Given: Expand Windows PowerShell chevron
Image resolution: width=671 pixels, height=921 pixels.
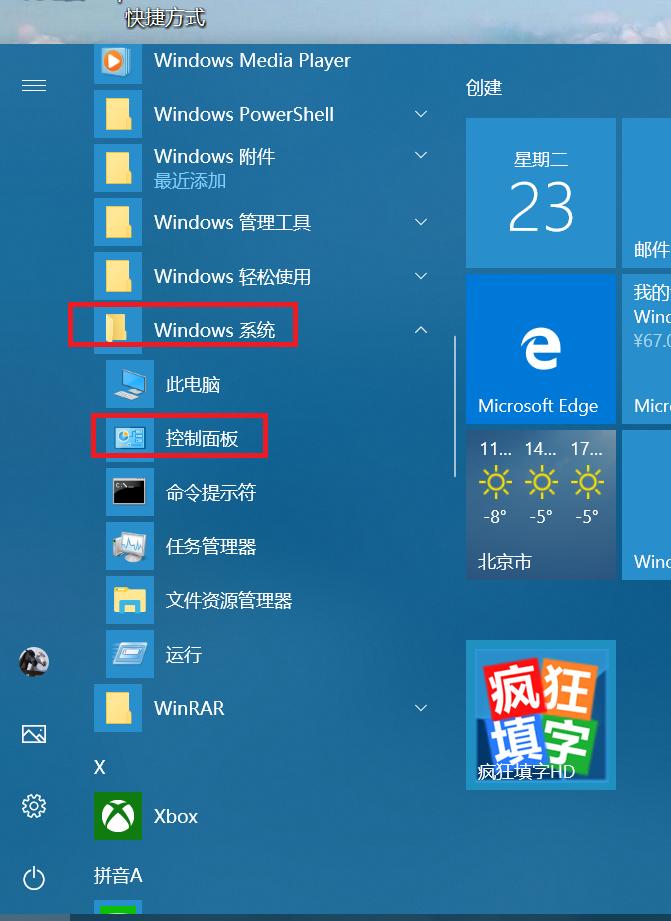Looking at the screenshot, I should [421, 114].
